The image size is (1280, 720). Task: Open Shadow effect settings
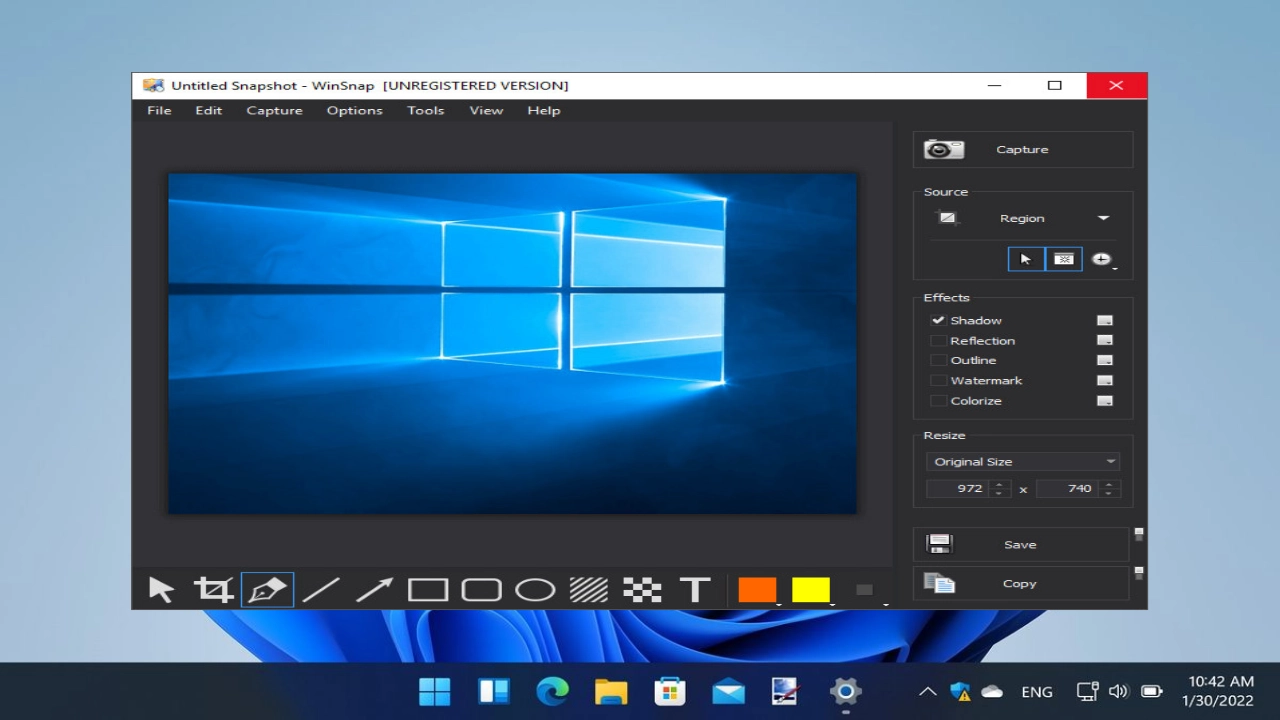point(1105,321)
